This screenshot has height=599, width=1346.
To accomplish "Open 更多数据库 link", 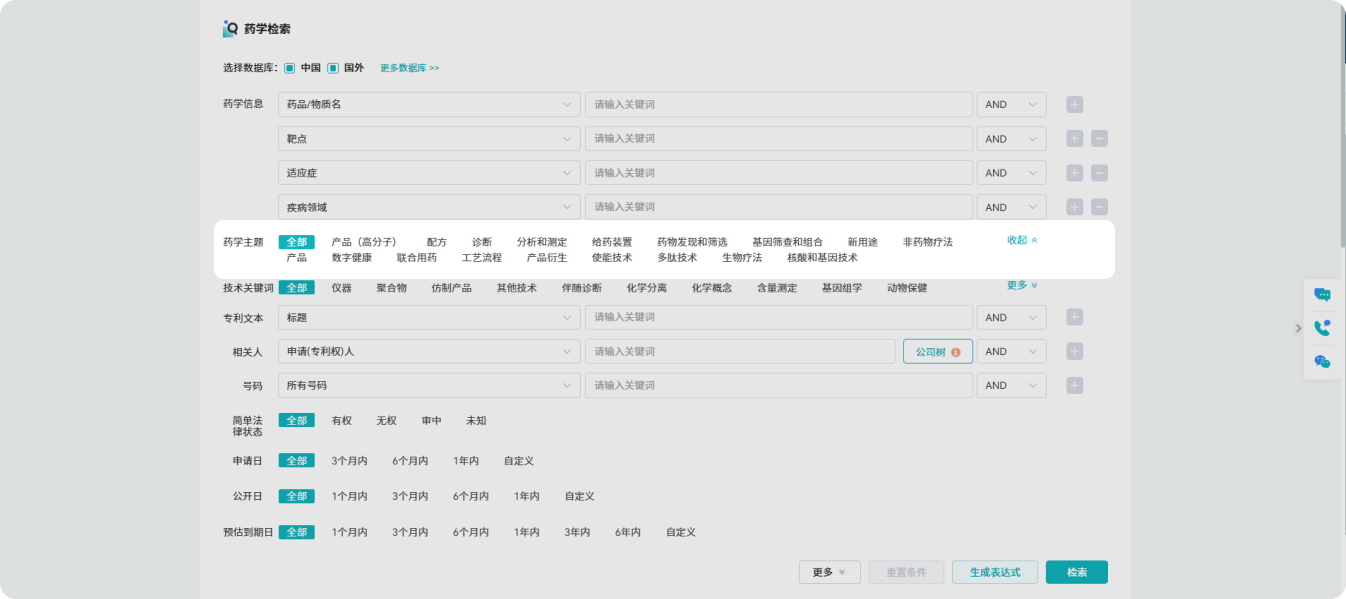I will (x=410, y=68).
